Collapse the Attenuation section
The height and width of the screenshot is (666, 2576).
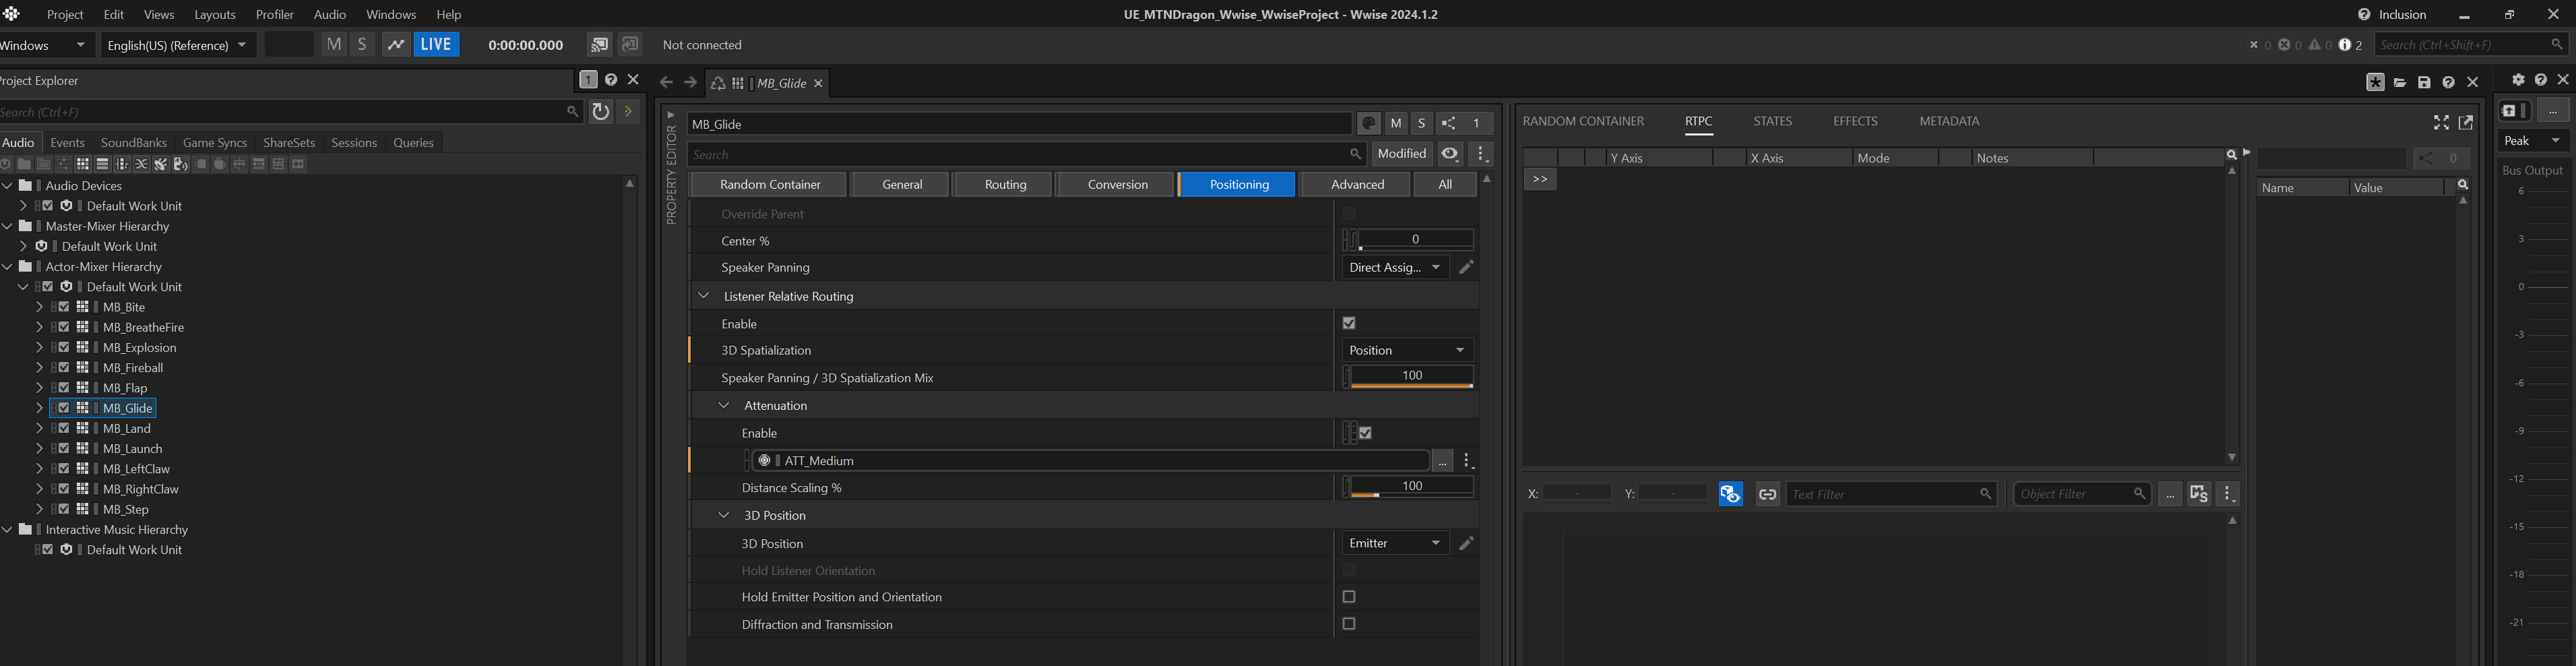pos(724,405)
